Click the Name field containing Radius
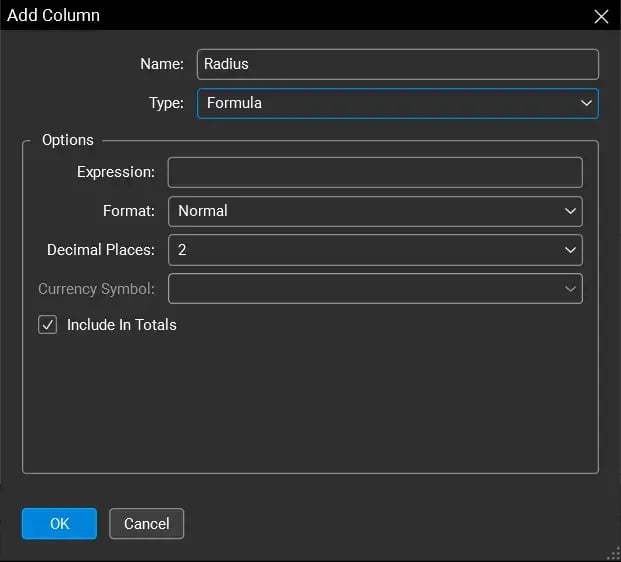 pos(397,64)
